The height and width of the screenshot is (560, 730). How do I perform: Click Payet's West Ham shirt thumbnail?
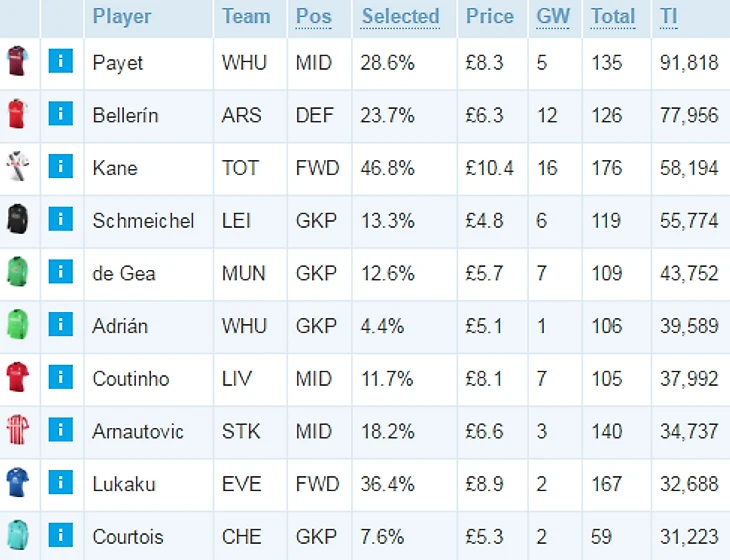(18, 61)
